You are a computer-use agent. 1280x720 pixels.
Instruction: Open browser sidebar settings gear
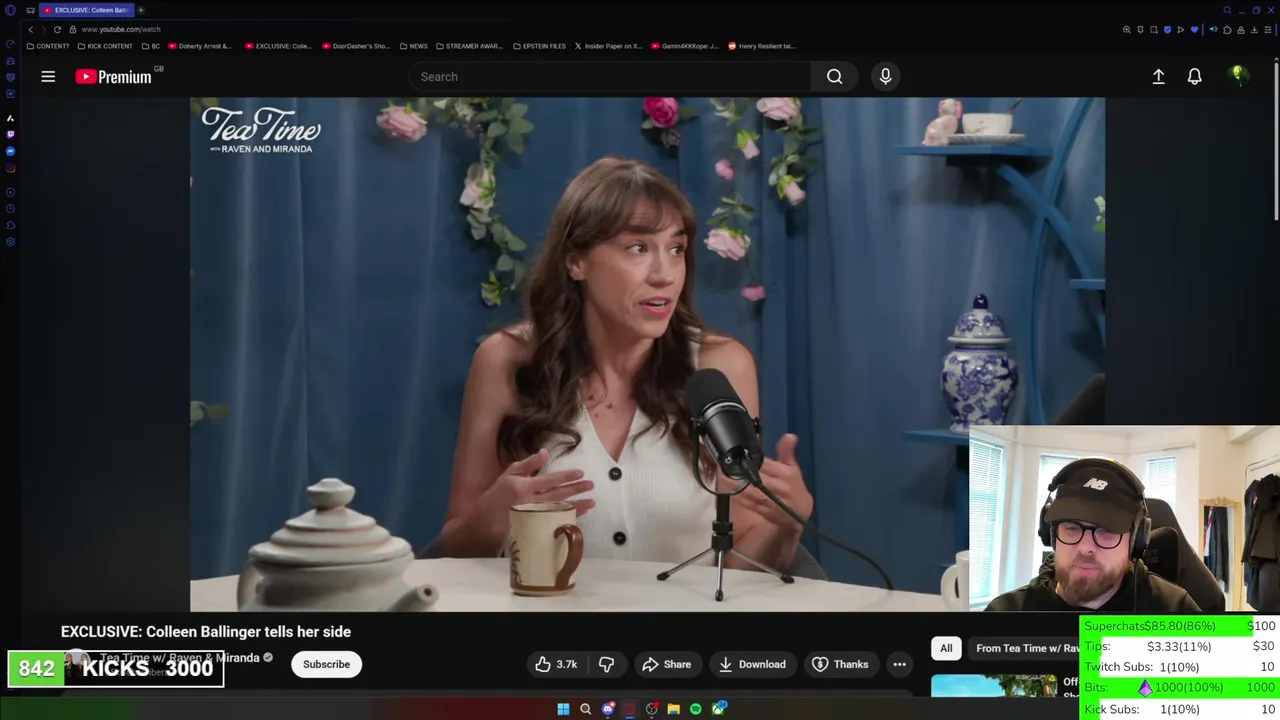[10, 241]
